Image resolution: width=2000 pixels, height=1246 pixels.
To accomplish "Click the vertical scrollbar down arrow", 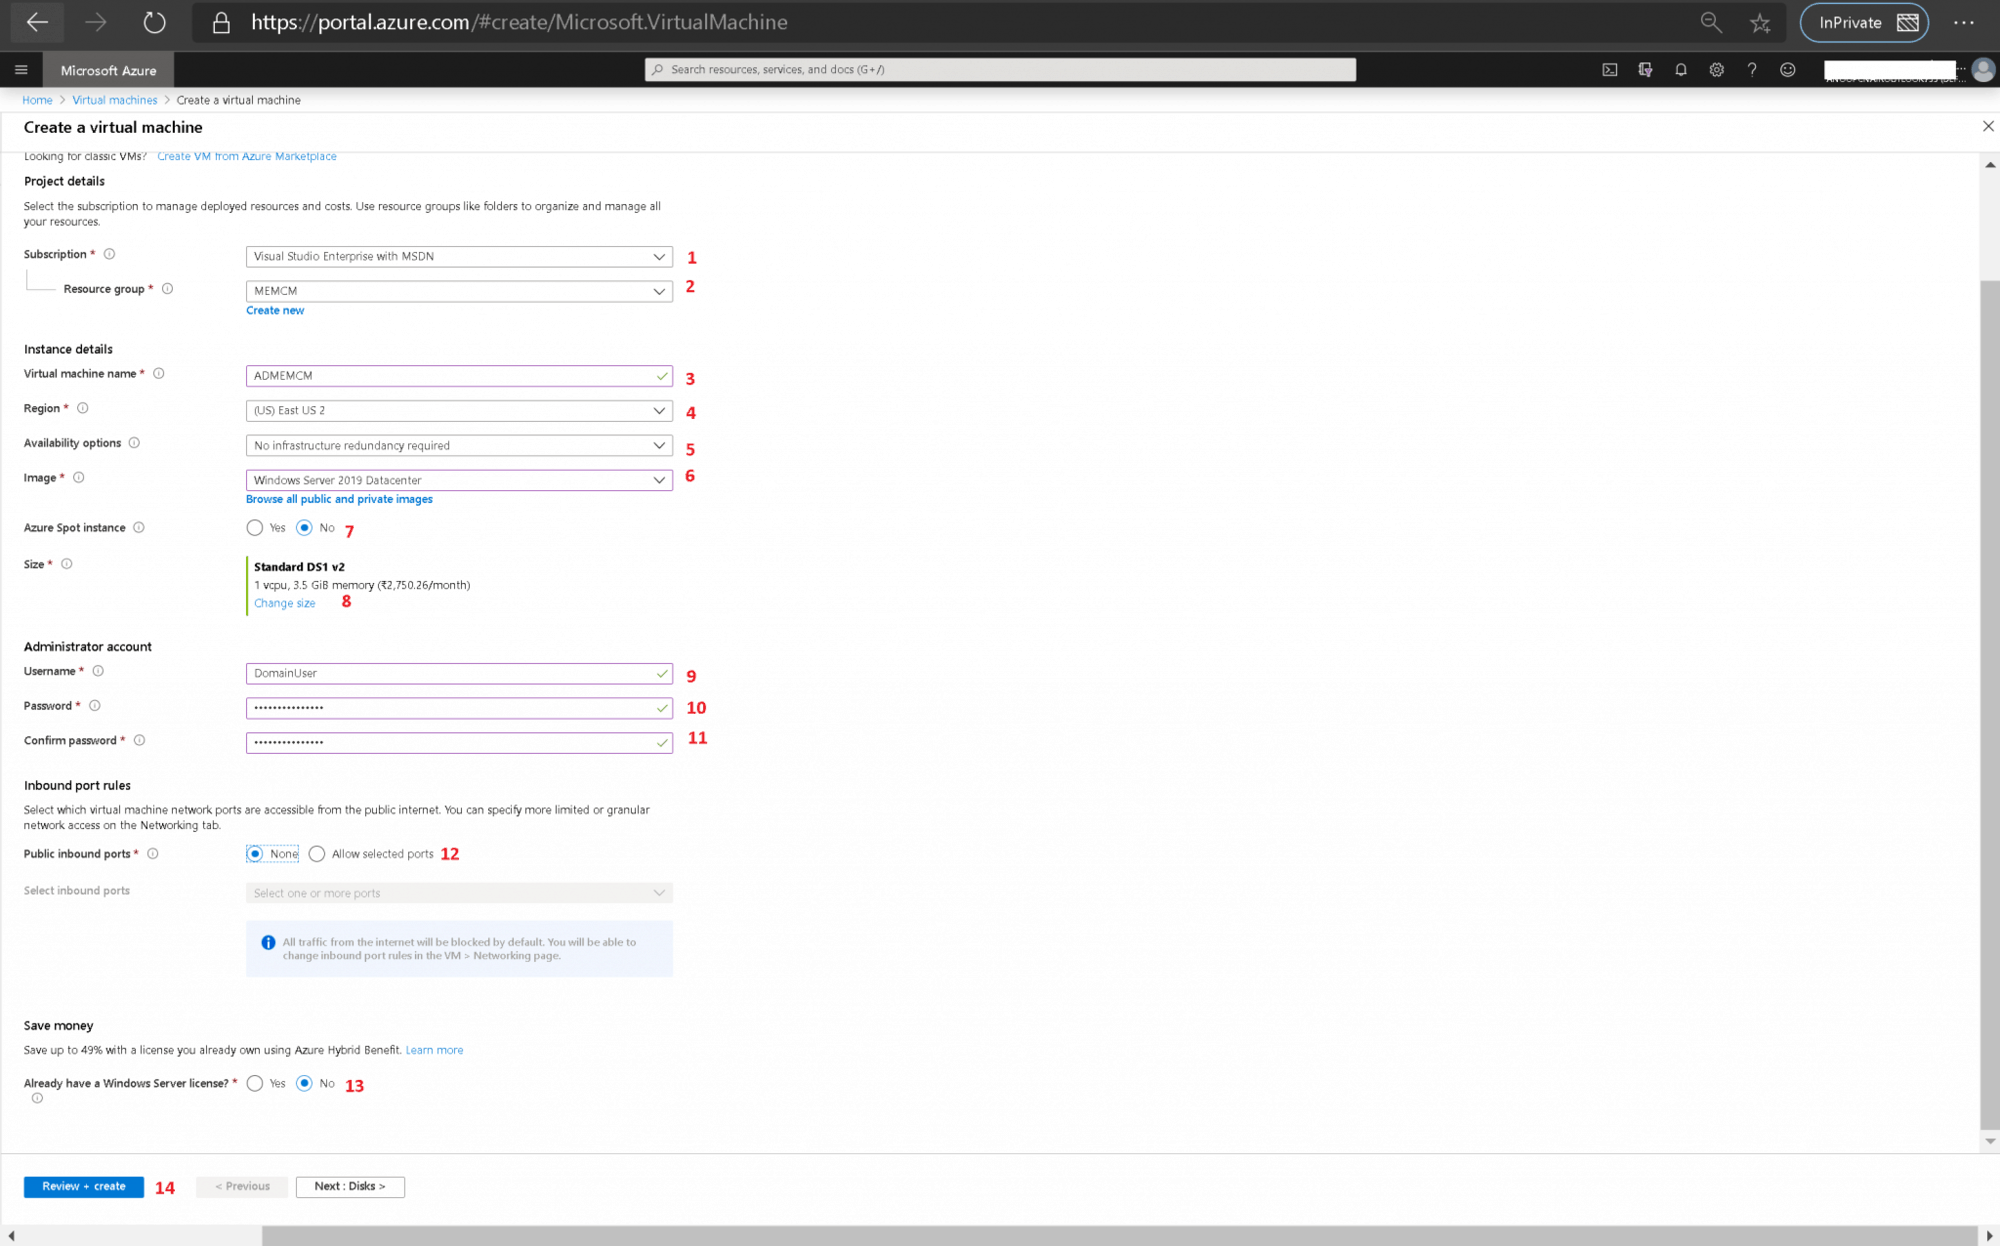I will point(1990,1141).
